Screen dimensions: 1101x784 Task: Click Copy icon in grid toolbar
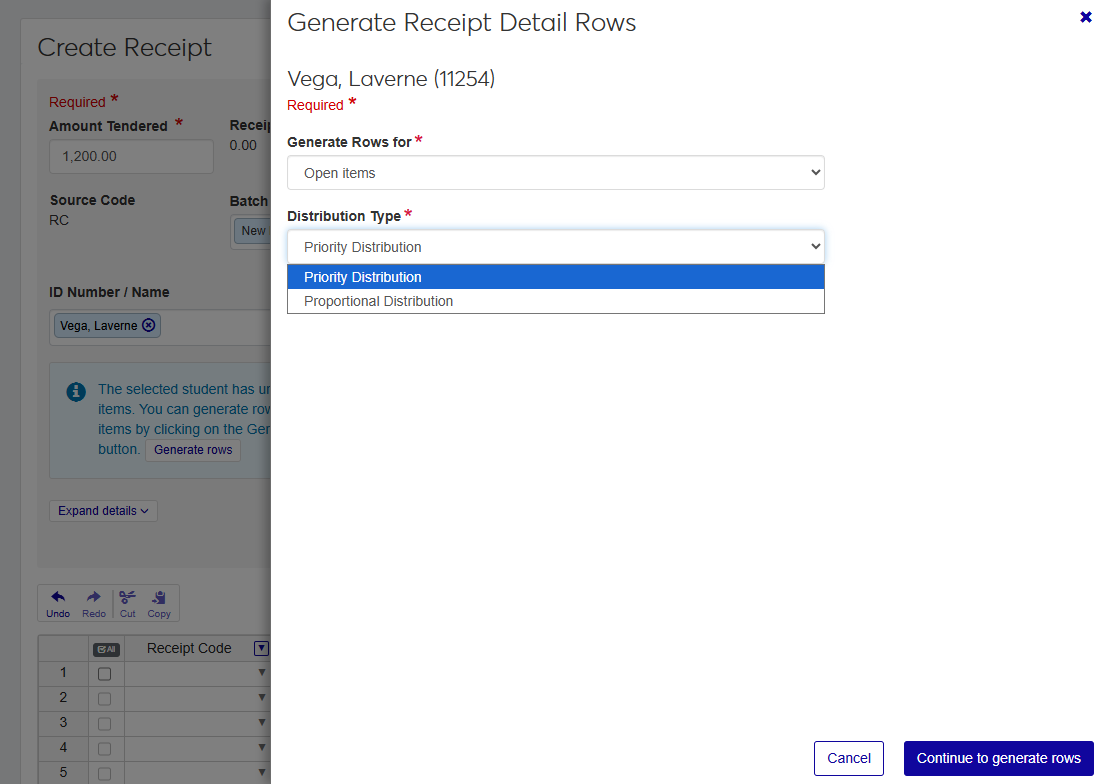click(x=159, y=604)
